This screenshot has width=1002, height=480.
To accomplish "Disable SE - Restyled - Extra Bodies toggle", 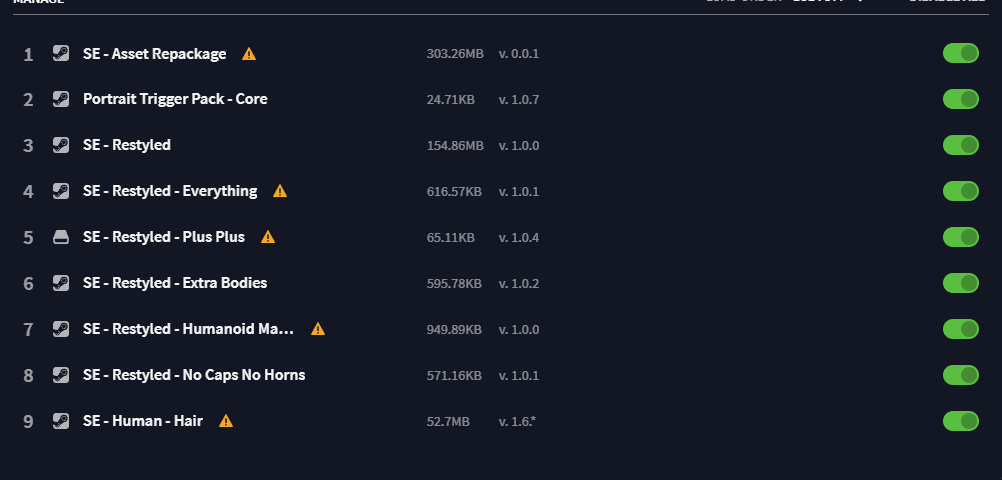I will point(960,283).
